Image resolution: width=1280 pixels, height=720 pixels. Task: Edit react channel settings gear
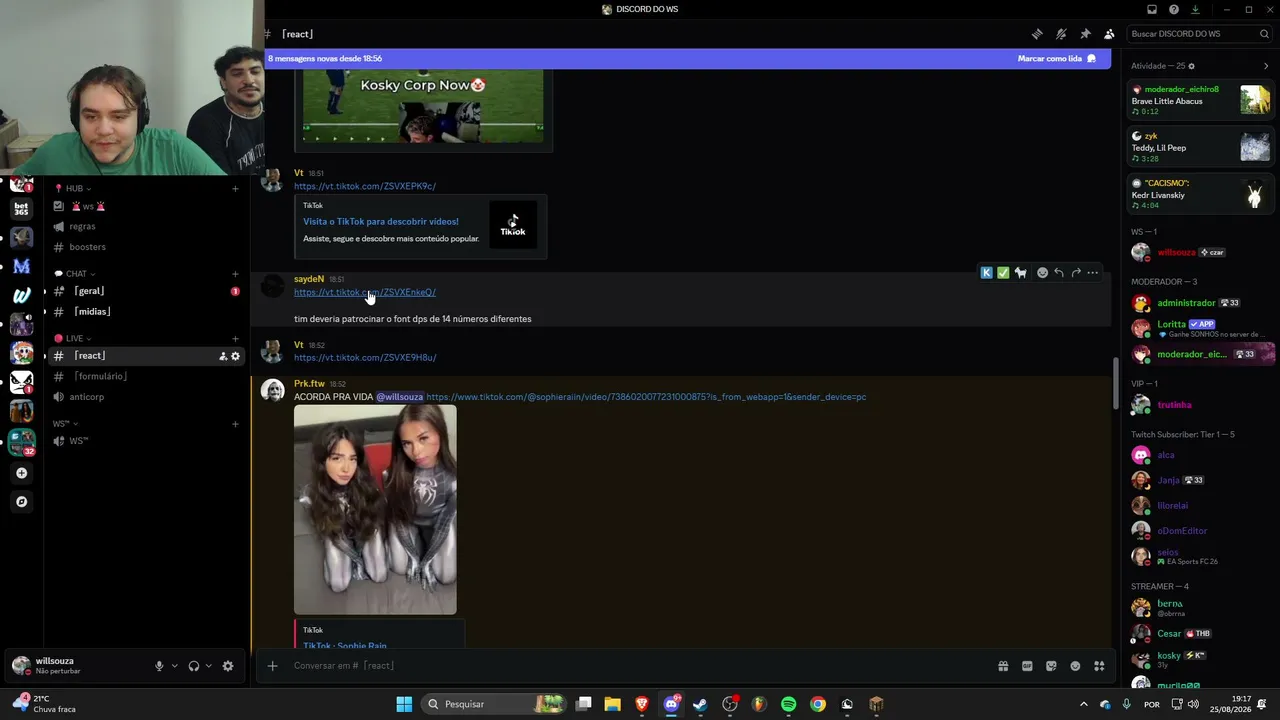[236, 356]
